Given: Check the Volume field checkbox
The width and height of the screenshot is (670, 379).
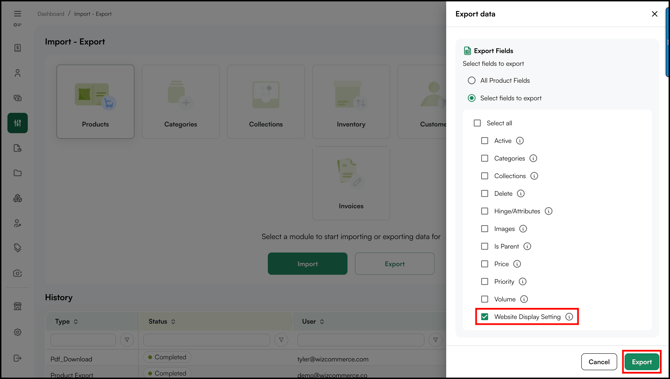Looking at the screenshot, I should tap(485, 299).
